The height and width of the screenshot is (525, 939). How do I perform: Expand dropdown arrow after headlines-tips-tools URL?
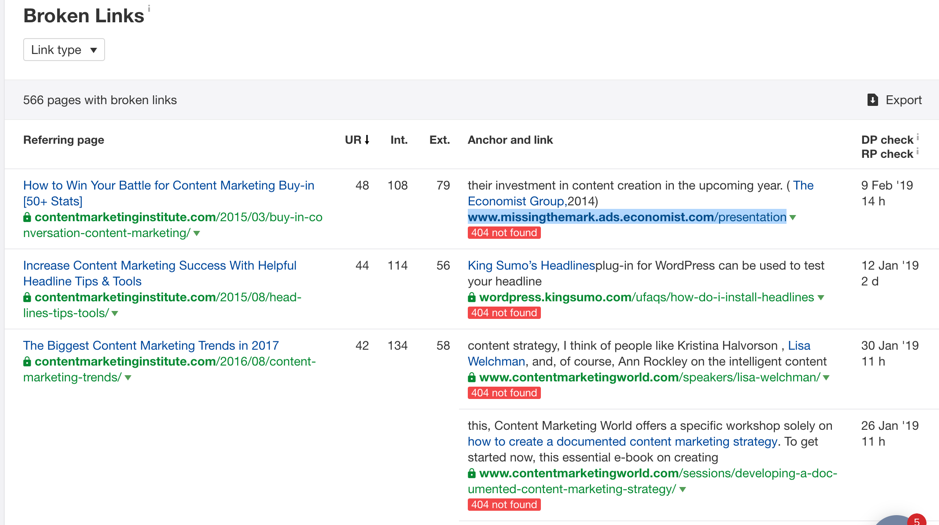[115, 314]
